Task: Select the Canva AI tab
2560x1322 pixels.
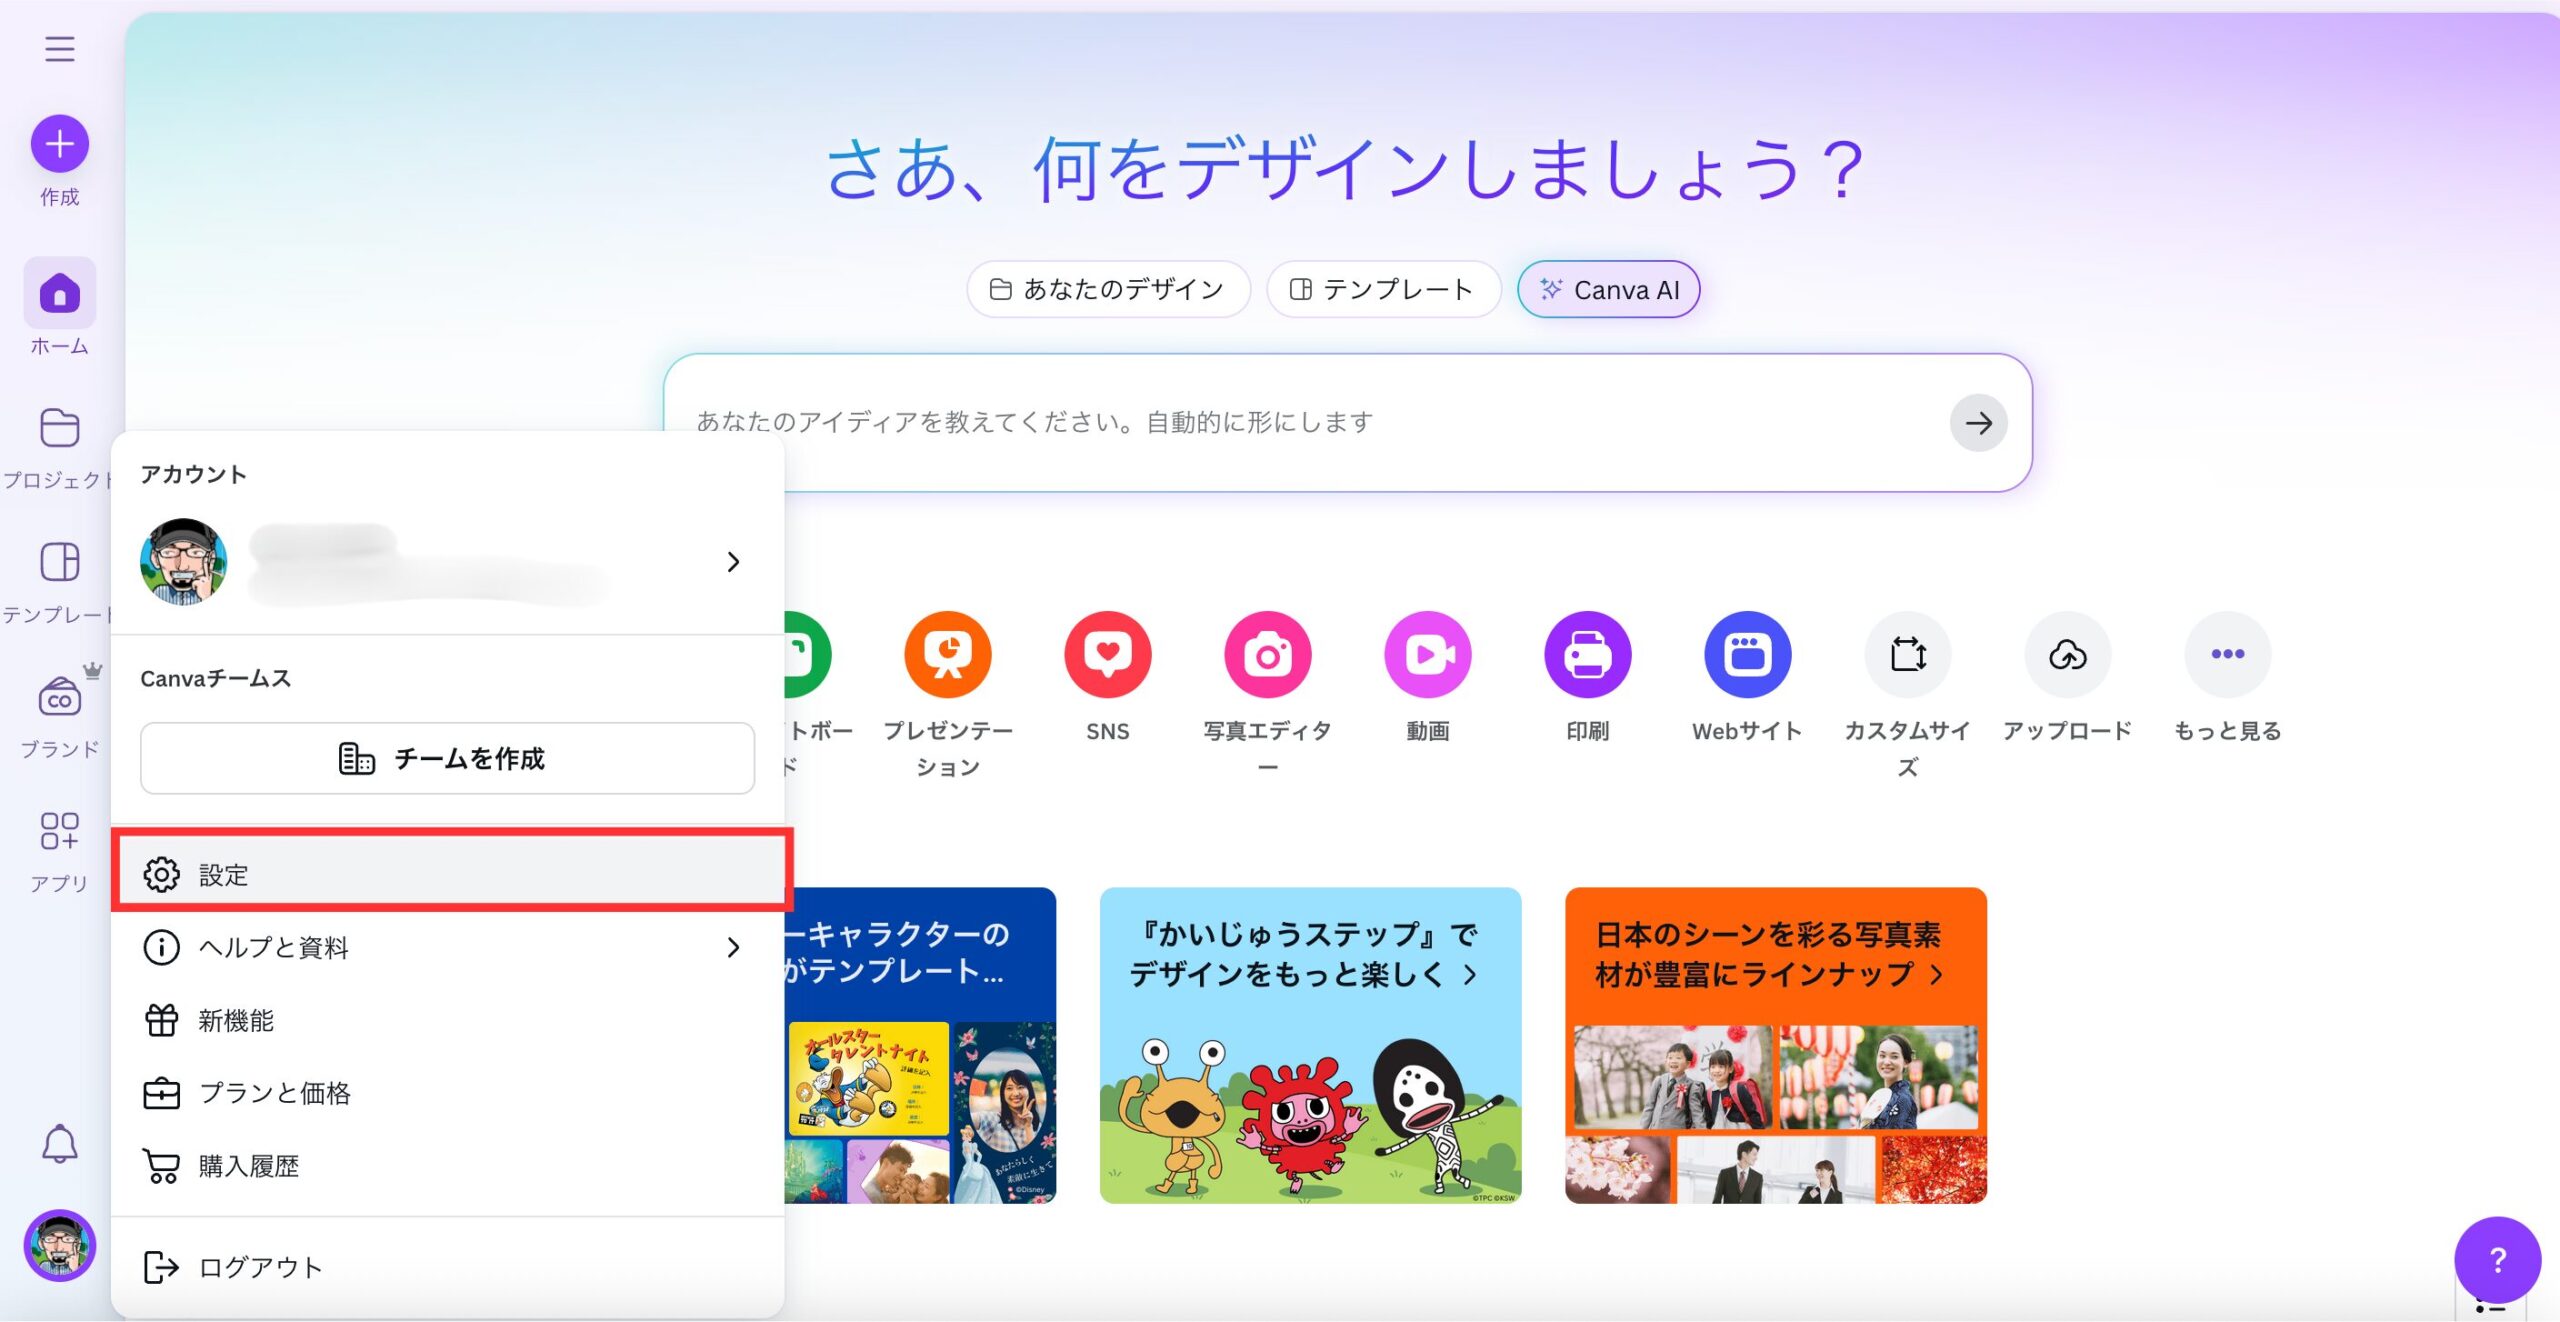Action: pos(1608,289)
